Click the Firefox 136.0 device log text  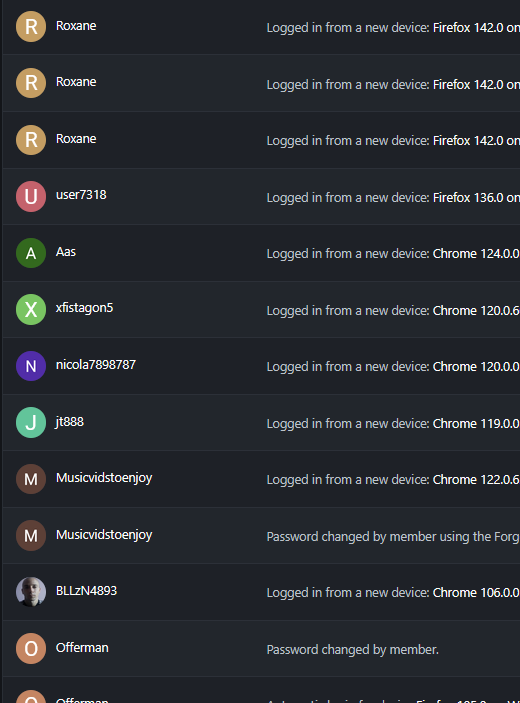(393, 198)
